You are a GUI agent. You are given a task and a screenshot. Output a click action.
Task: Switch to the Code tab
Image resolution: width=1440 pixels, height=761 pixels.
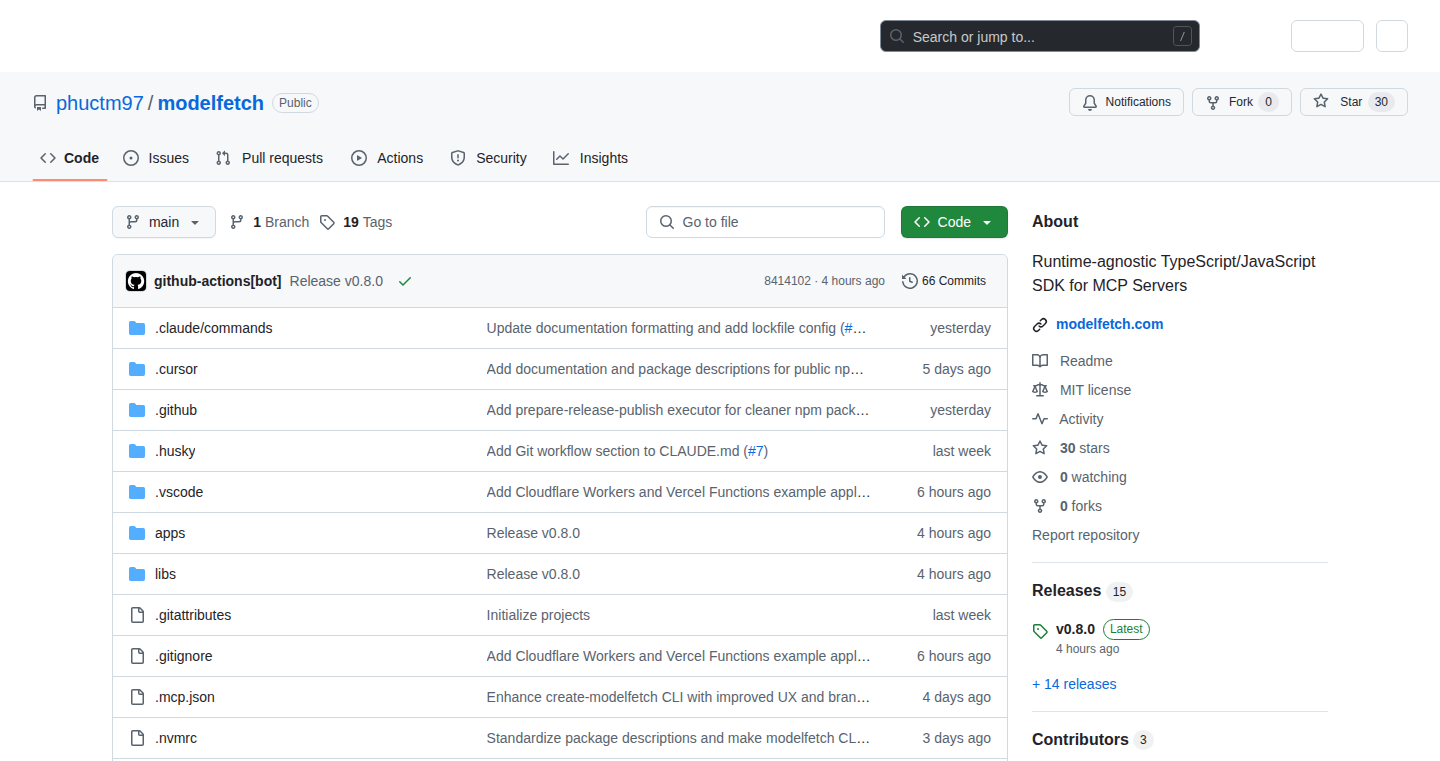coord(70,158)
